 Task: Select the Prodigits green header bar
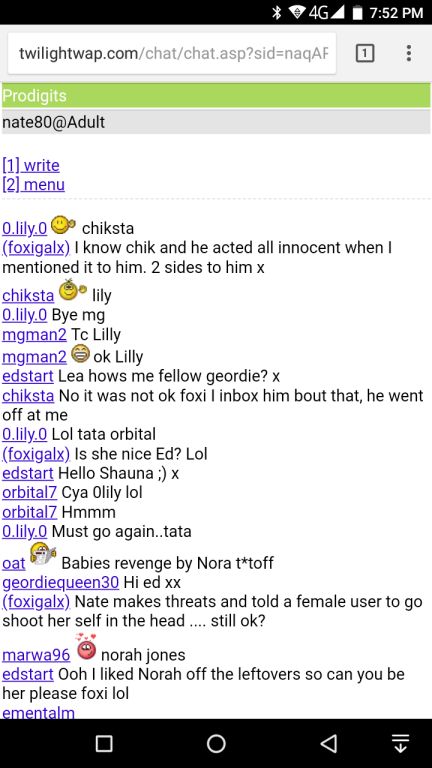coord(216,96)
